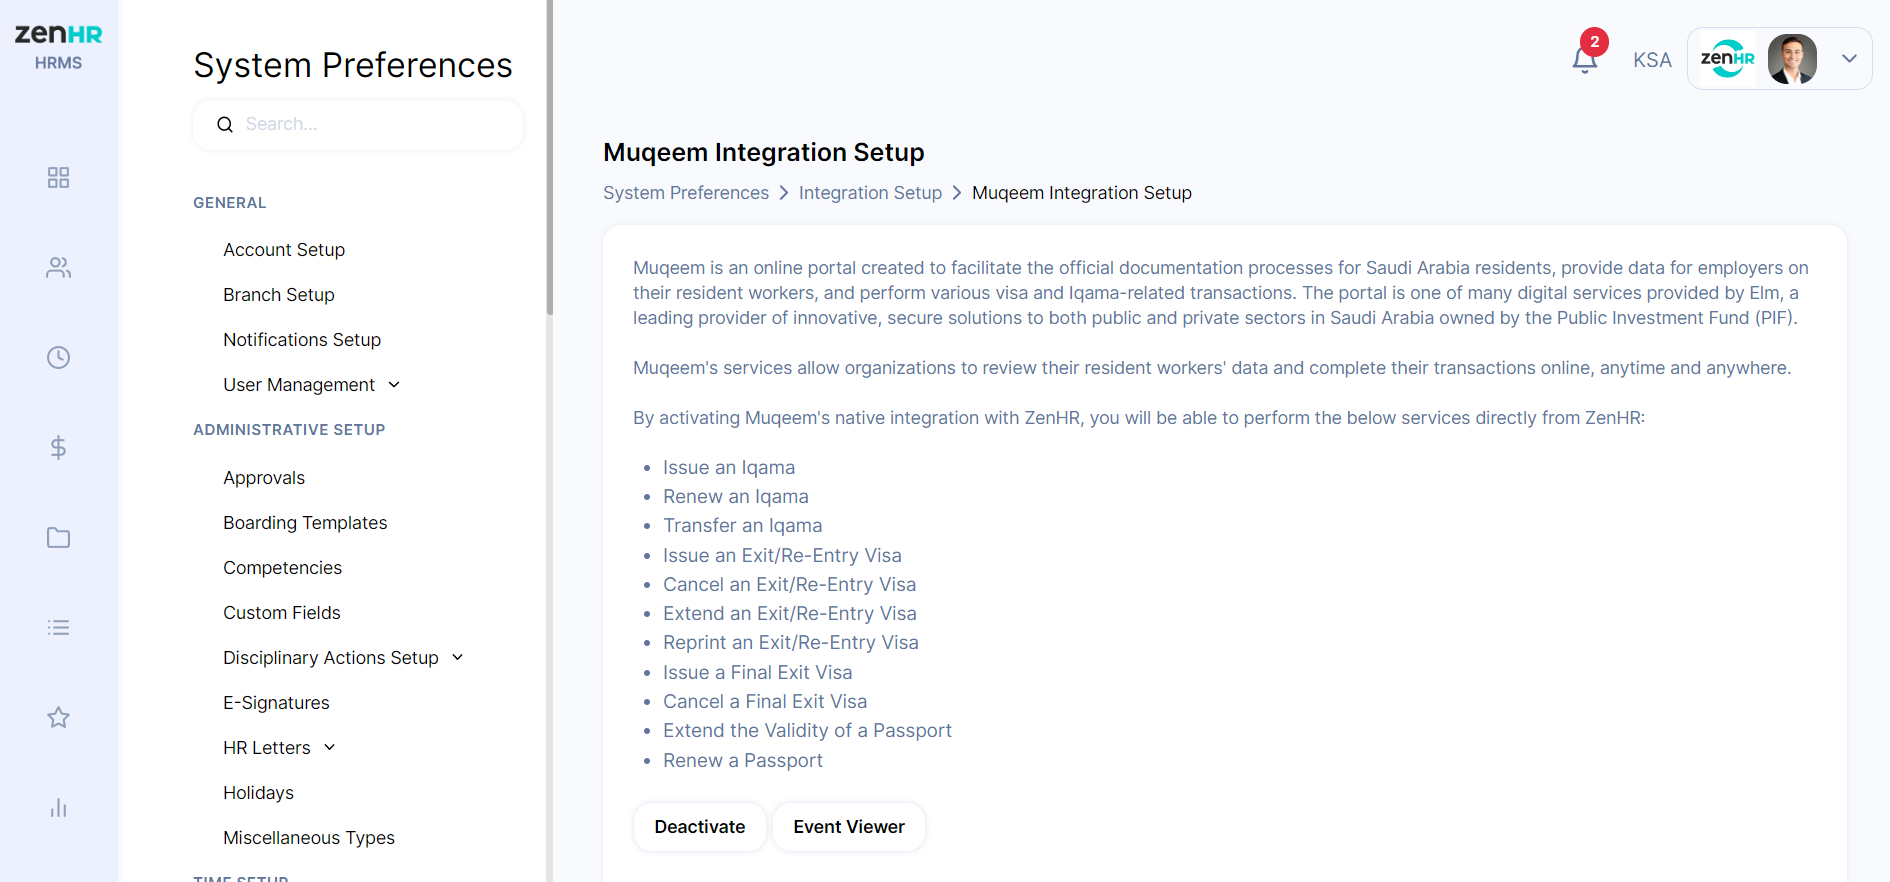Click 'Reprint an Exit/Re-Entry Visa' item
Viewport: 1890px width, 882px height.
[791, 643]
